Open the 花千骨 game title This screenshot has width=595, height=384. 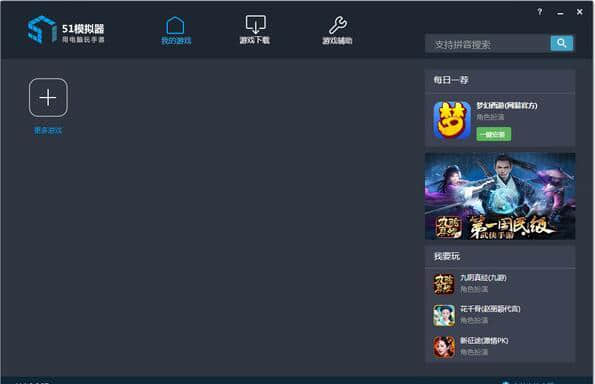(490, 309)
